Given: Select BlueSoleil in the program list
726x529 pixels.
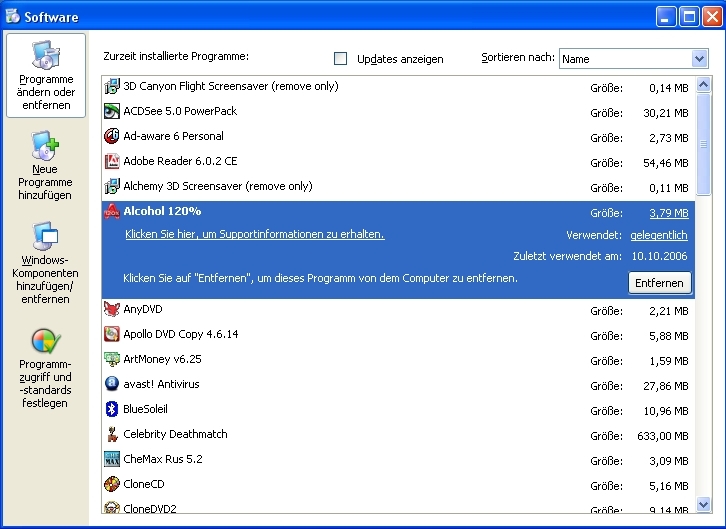Looking at the screenshot, I should tap(398, 410).
